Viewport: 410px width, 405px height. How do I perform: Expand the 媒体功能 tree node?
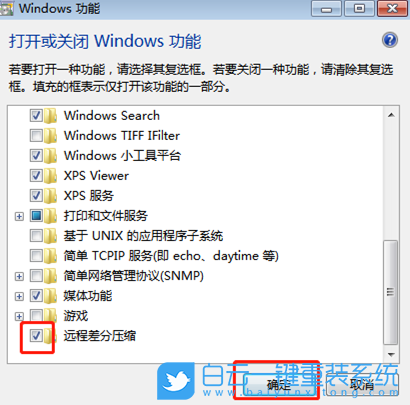[x=19, y=296]
